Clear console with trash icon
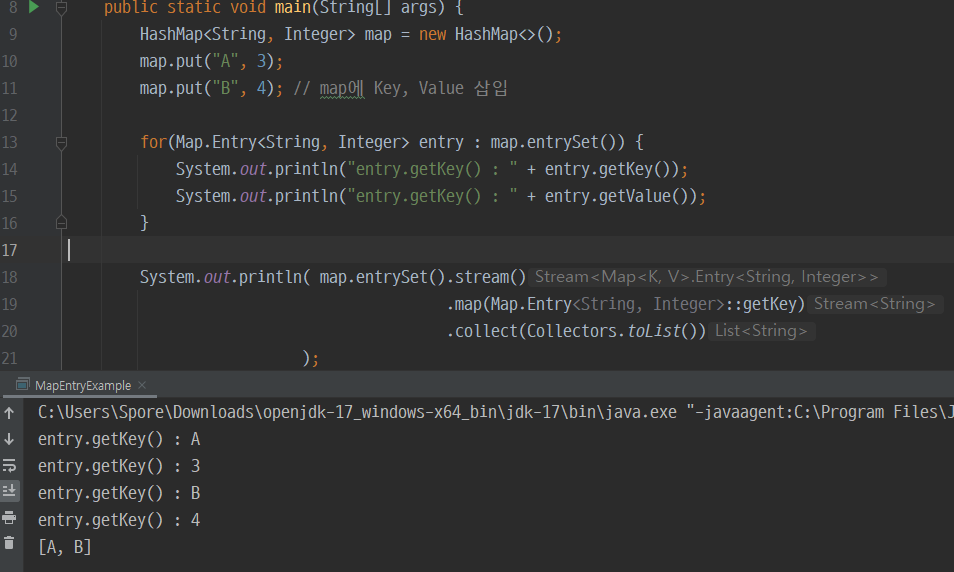This screenshot has width=954, height=572. click(9, 543)
